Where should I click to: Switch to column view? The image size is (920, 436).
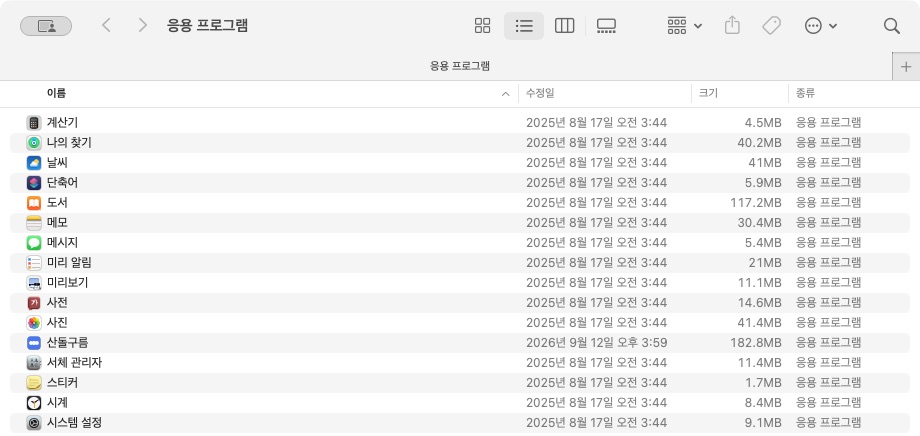564,26
